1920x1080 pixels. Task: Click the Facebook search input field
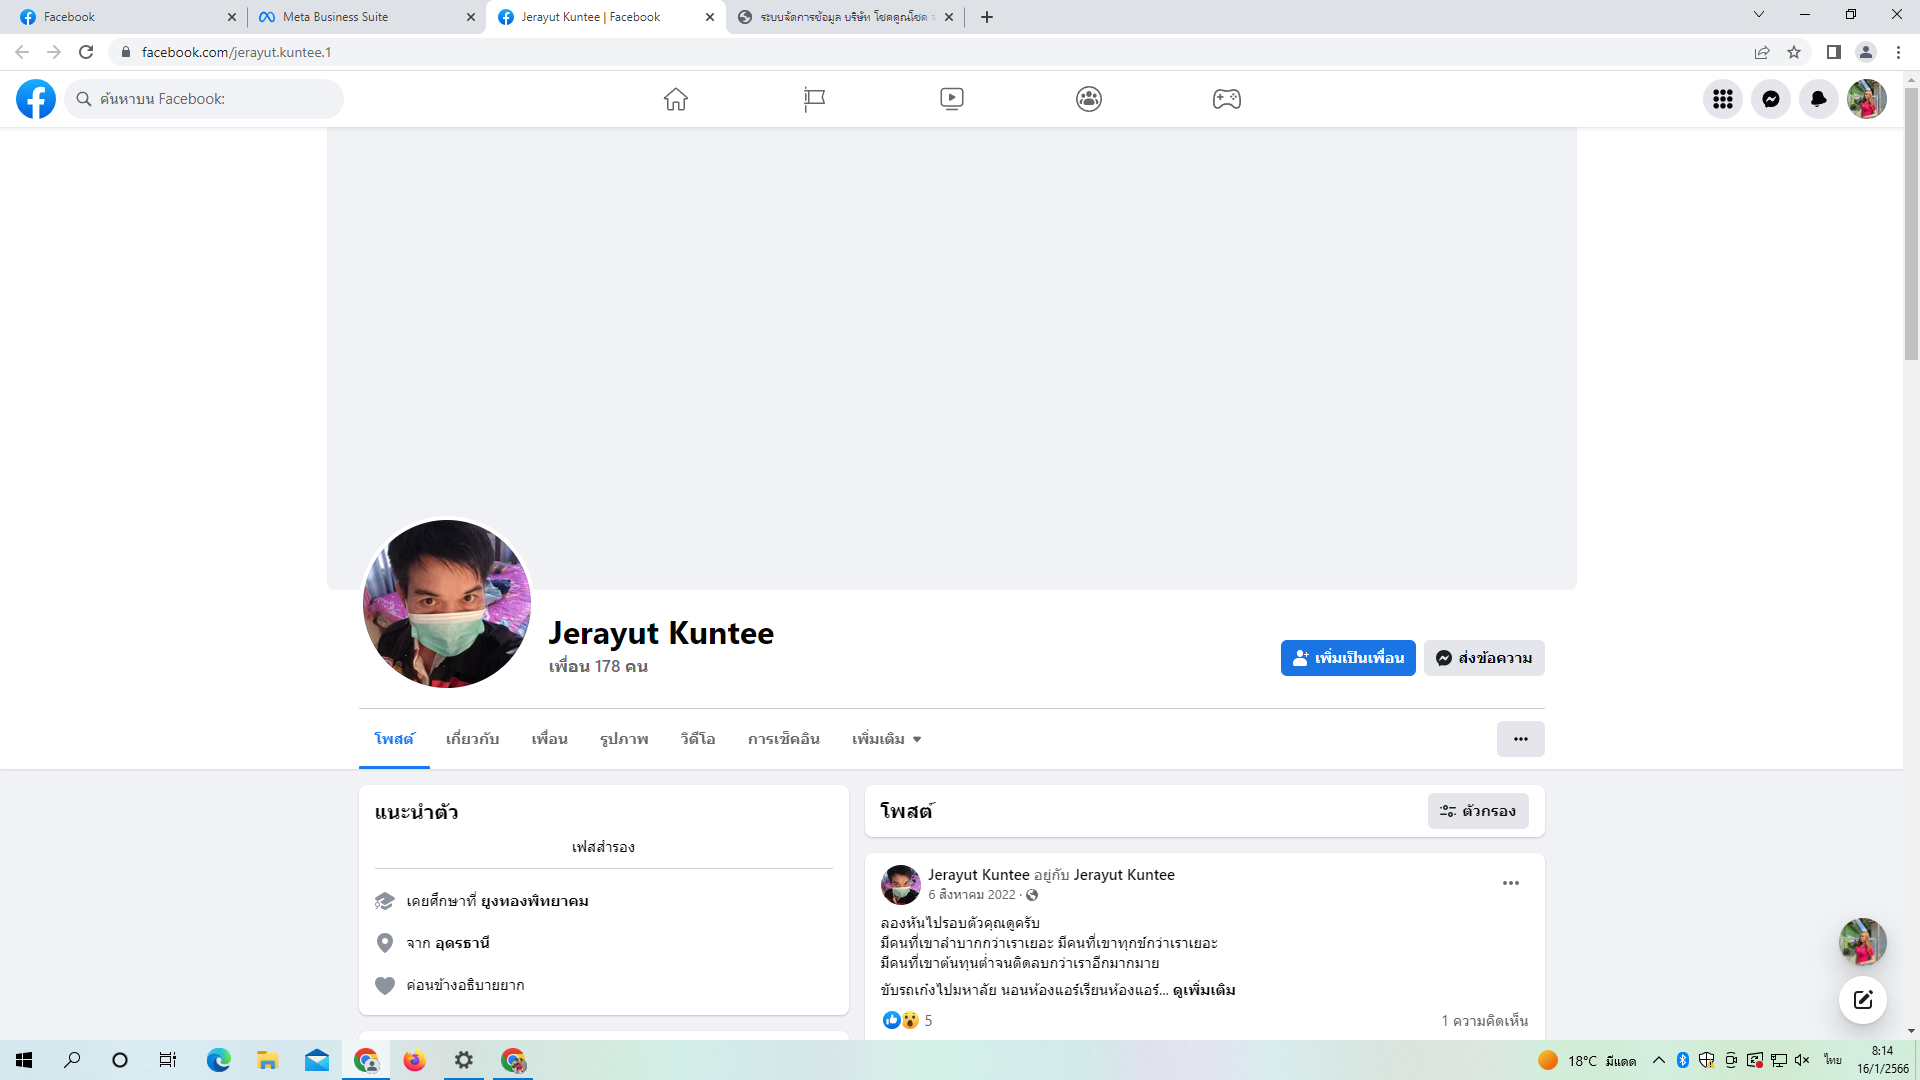point(215,99)
